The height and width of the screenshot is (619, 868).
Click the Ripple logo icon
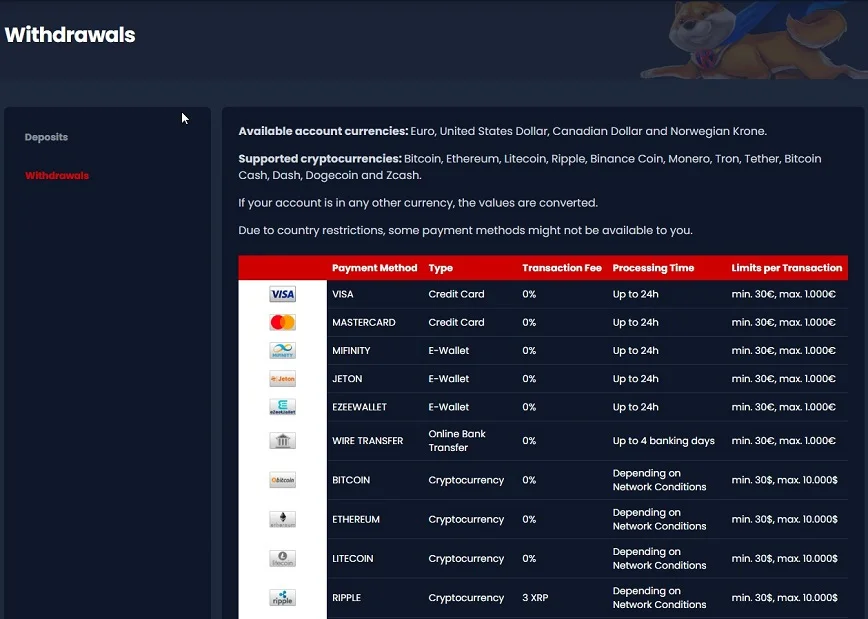click(282, 598)
